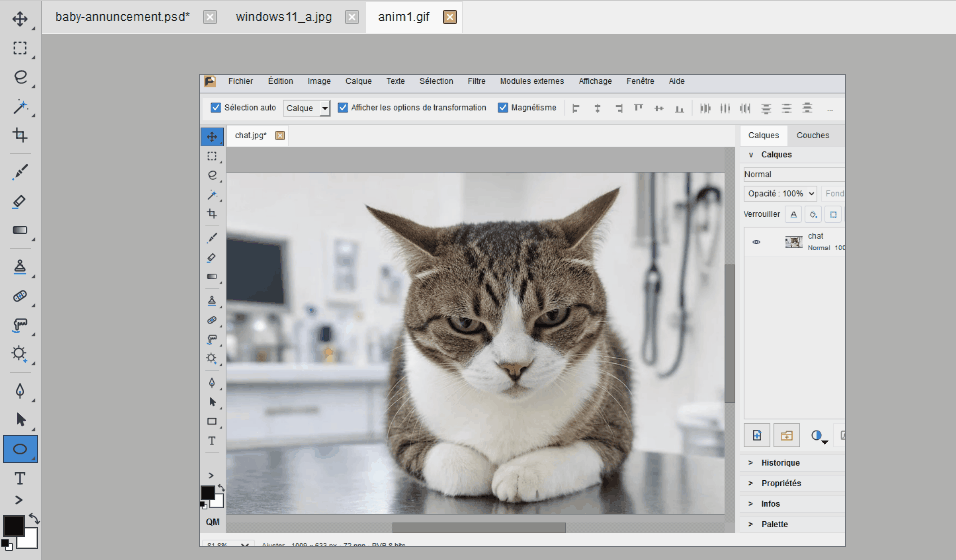
Task: Open the Modules externes menu
Action: coord(532,81)
